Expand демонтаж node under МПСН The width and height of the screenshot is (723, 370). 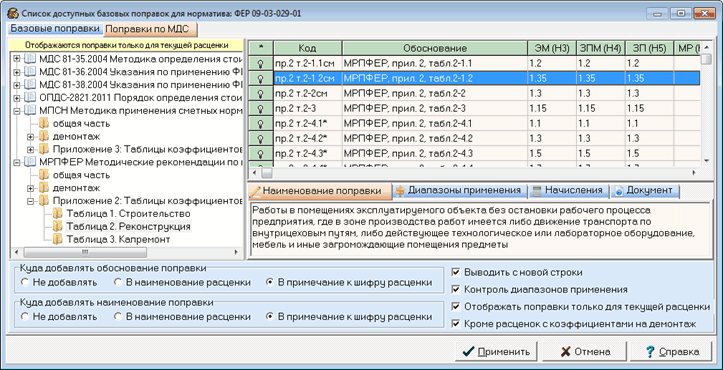click(30, 137)
